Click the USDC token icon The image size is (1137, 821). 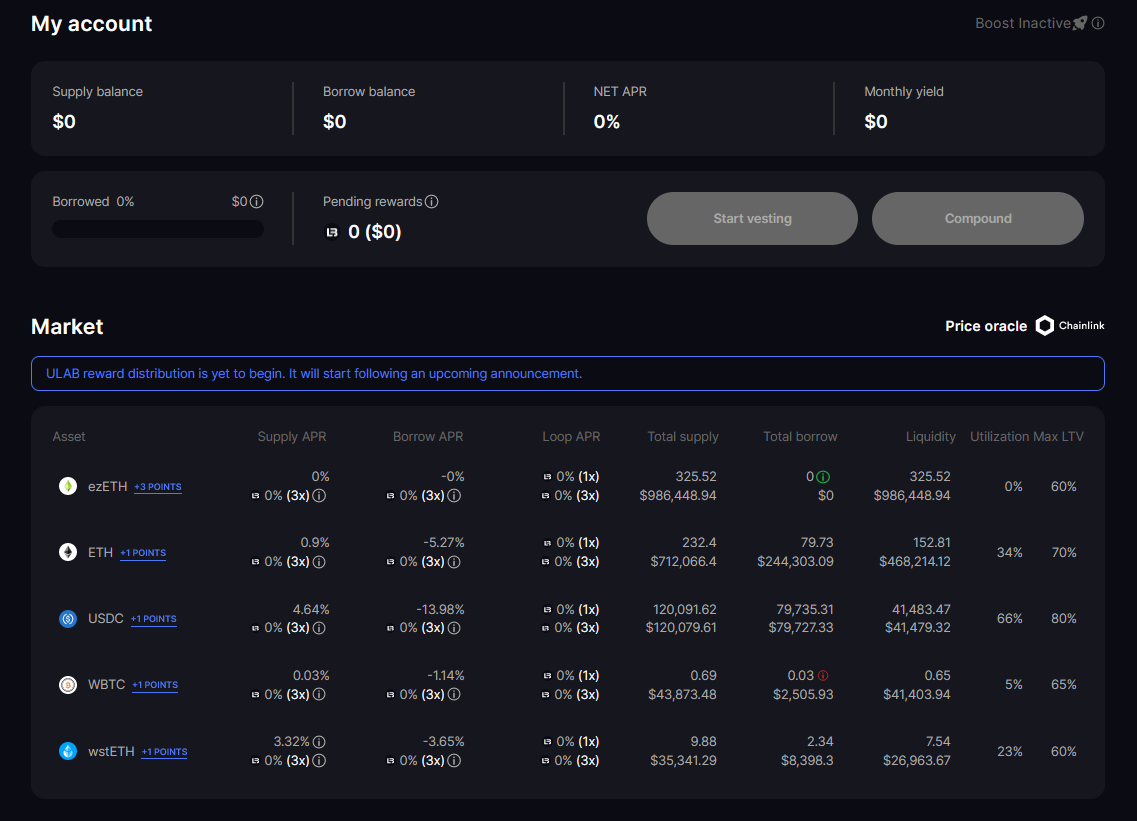pyautogui.click(x=68, y=619)
